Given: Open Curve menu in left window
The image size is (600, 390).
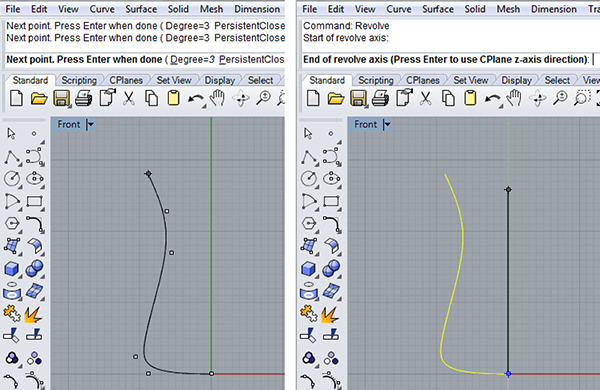Looking at the screenshot, I should coord(102,9).
